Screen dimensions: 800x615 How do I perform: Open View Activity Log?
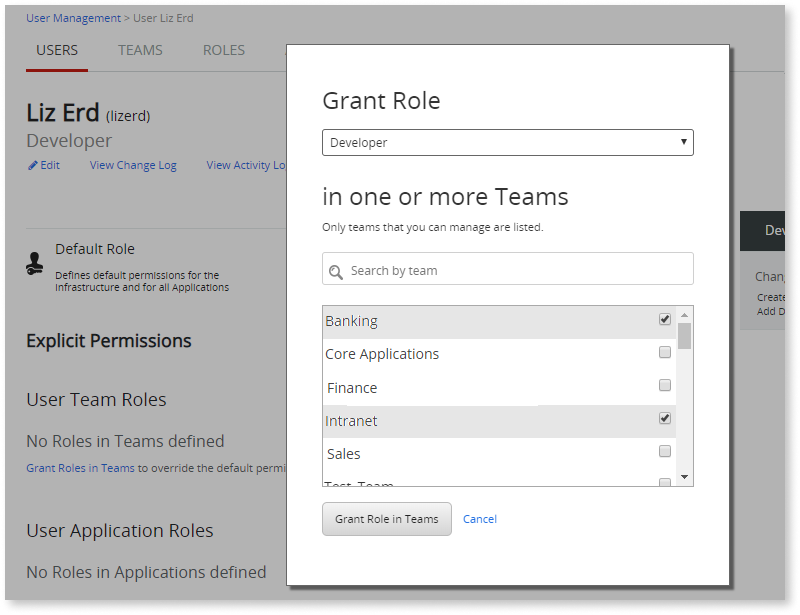click(x=246, y=165)
